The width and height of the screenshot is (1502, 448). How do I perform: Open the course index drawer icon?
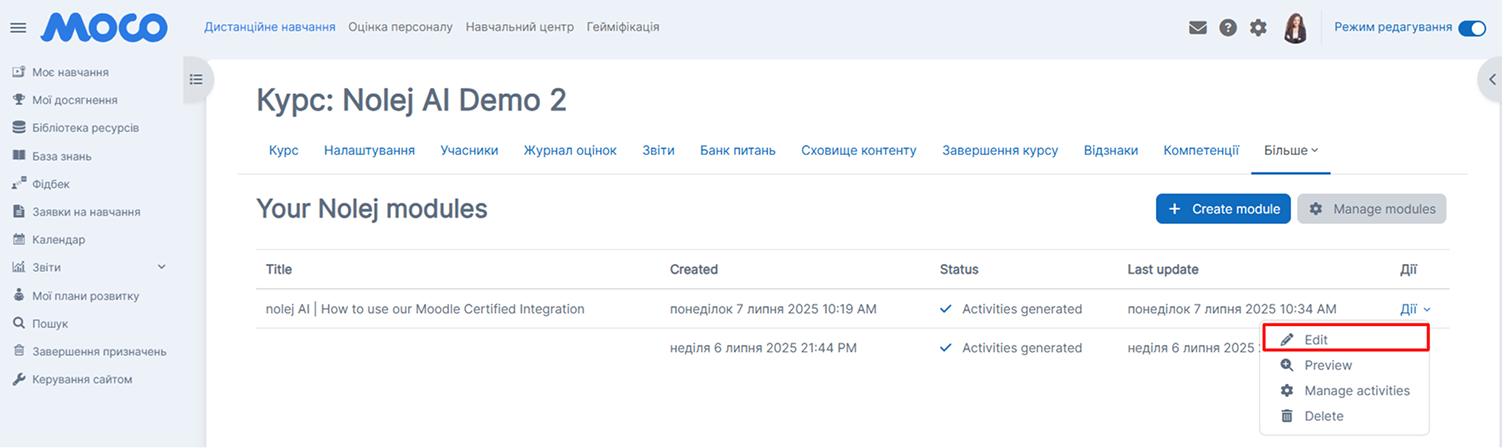197,79
